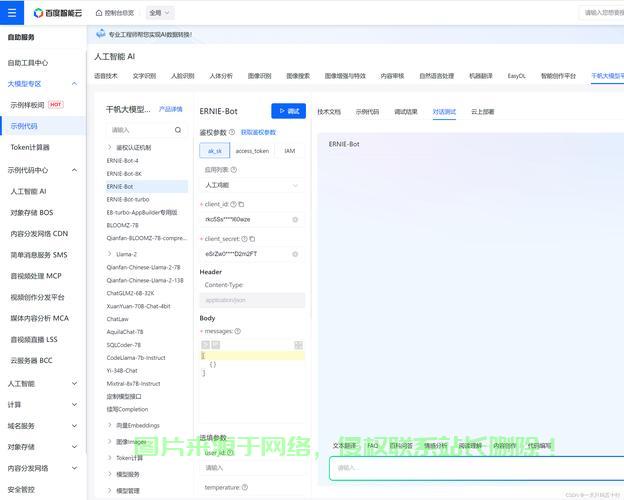This screenshot has height=500, width=624.
Task: Open the 全局 region dropdown
Action: coord(160,13)
